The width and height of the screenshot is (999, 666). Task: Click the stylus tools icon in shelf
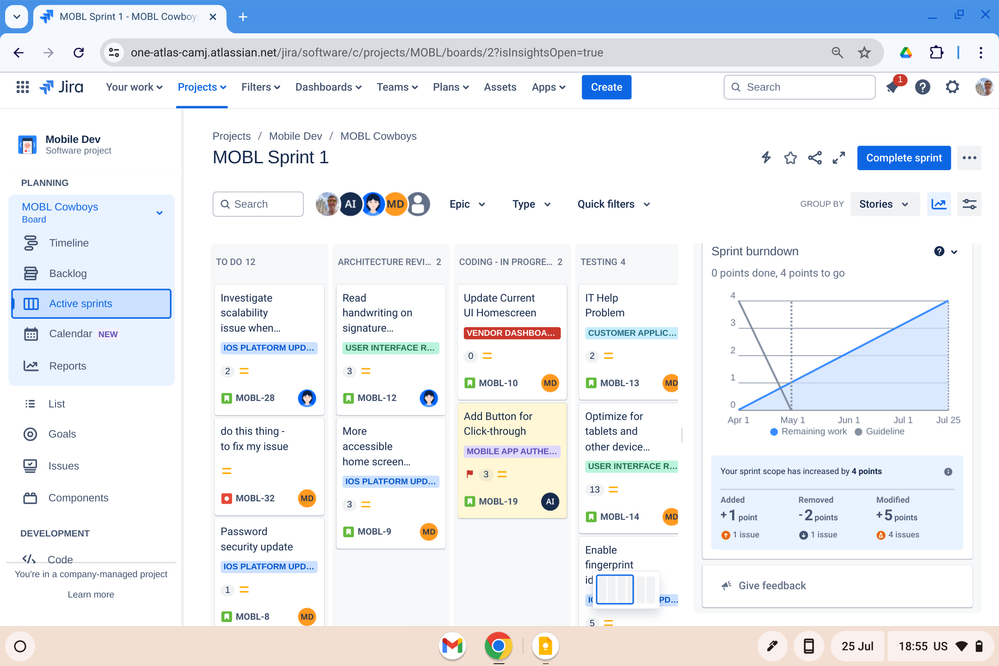click(772, 646)
